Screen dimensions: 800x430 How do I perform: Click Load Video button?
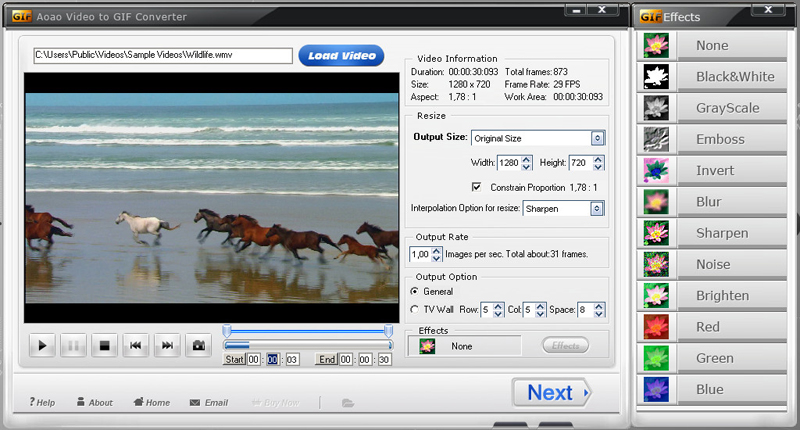pyautogui.click(x=341, y=56)
